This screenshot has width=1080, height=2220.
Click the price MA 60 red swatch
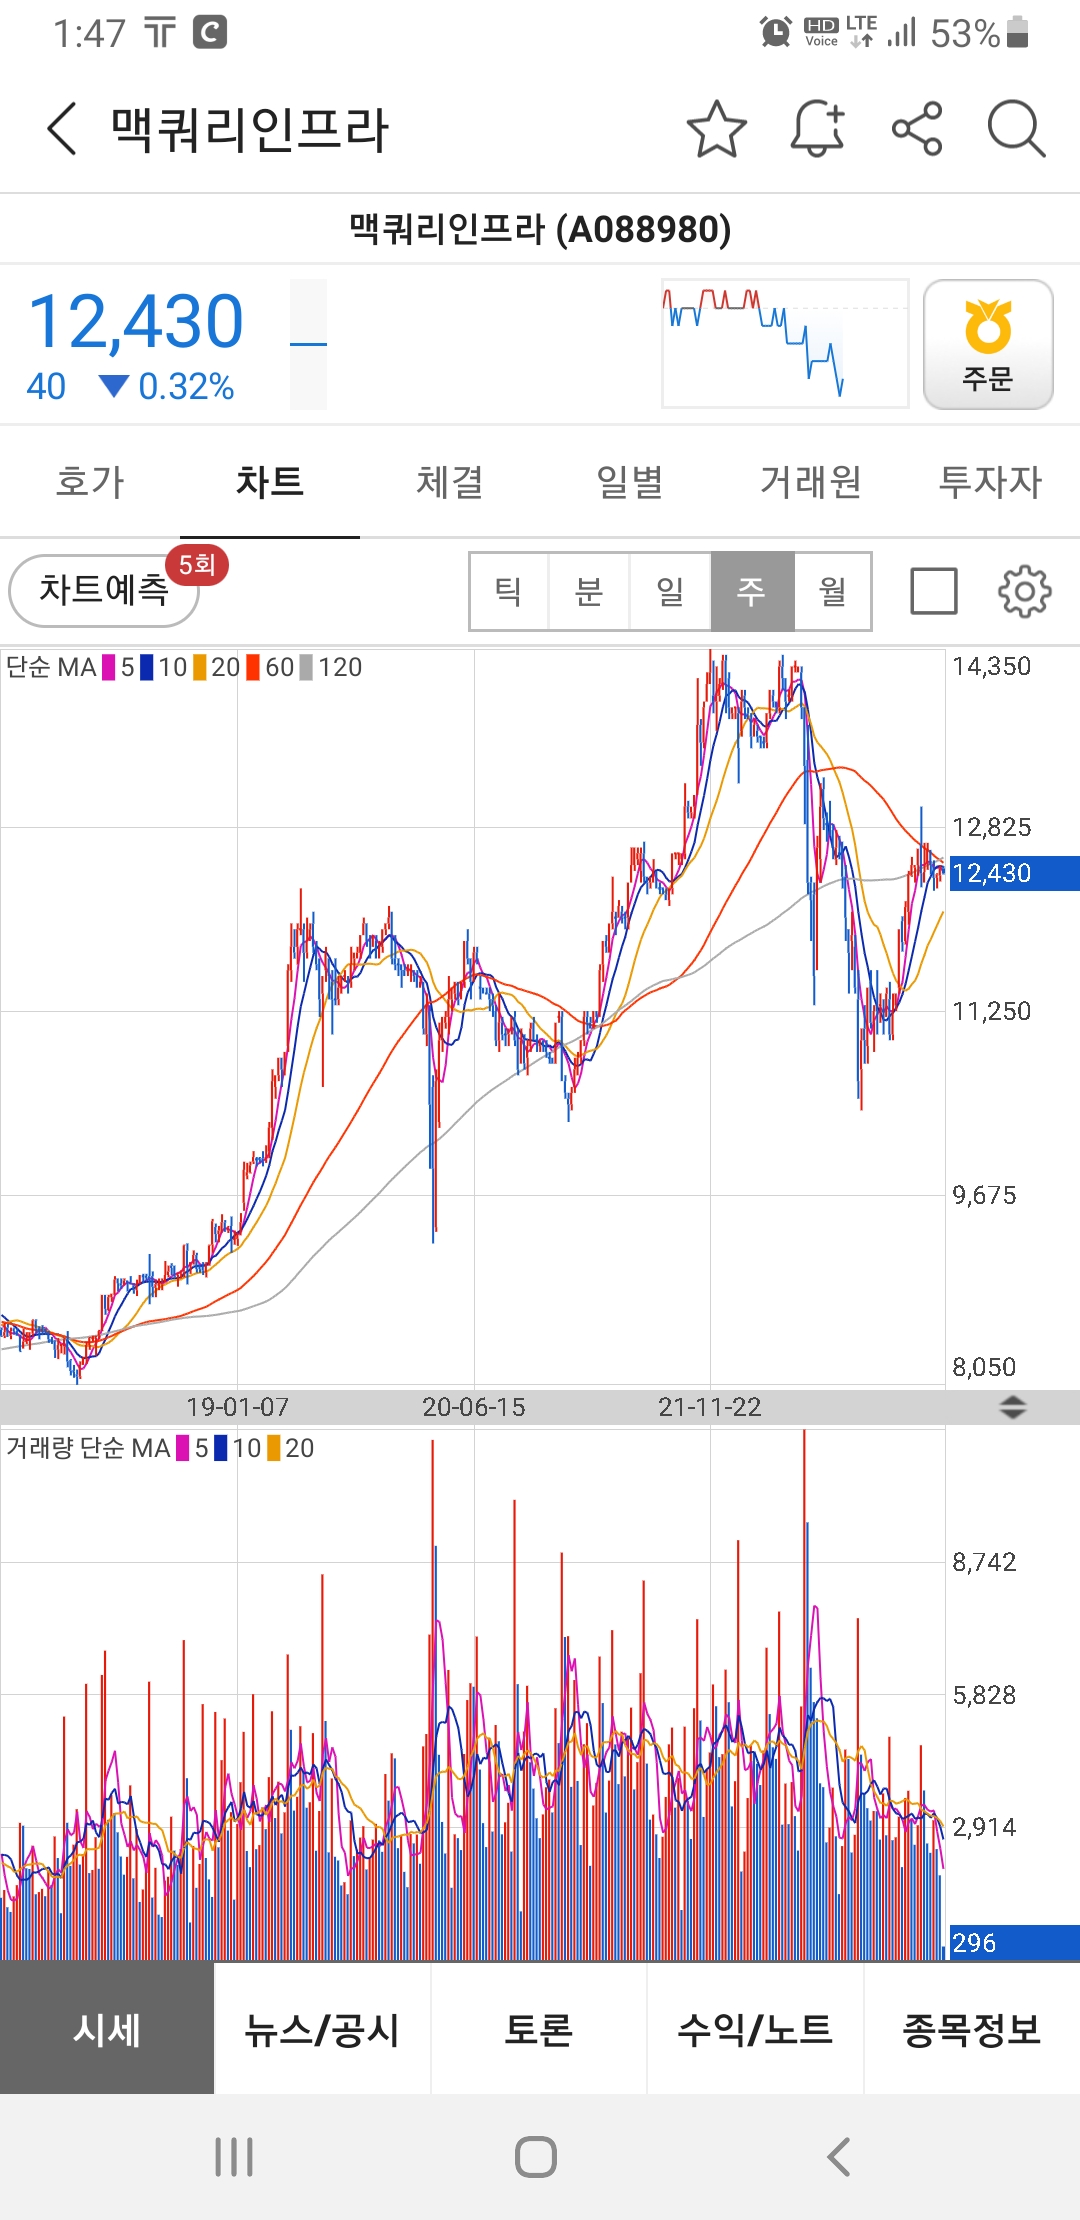(253, 667)
